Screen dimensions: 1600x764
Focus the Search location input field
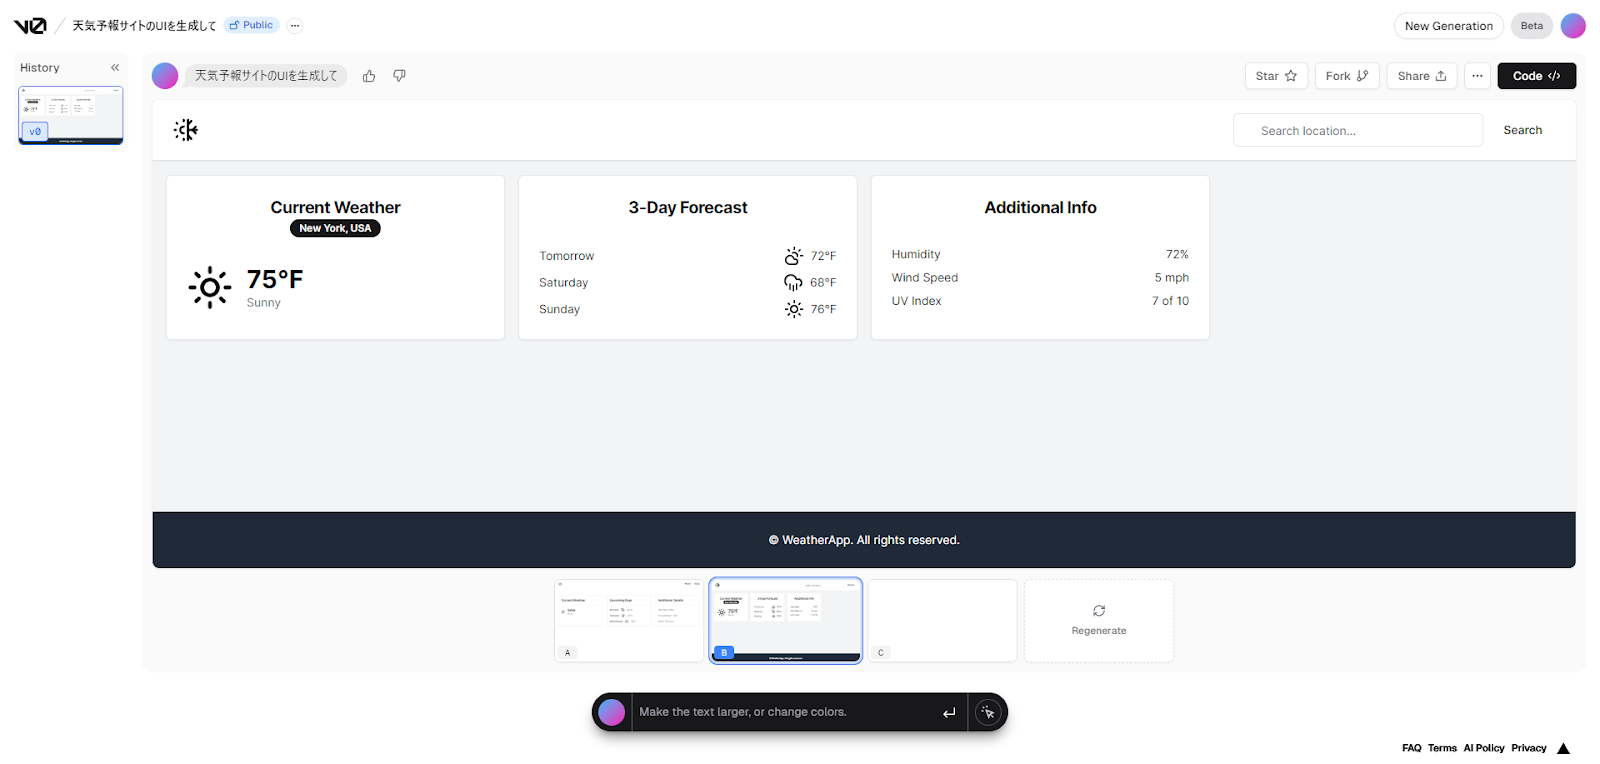click(x=1357, y=131)
